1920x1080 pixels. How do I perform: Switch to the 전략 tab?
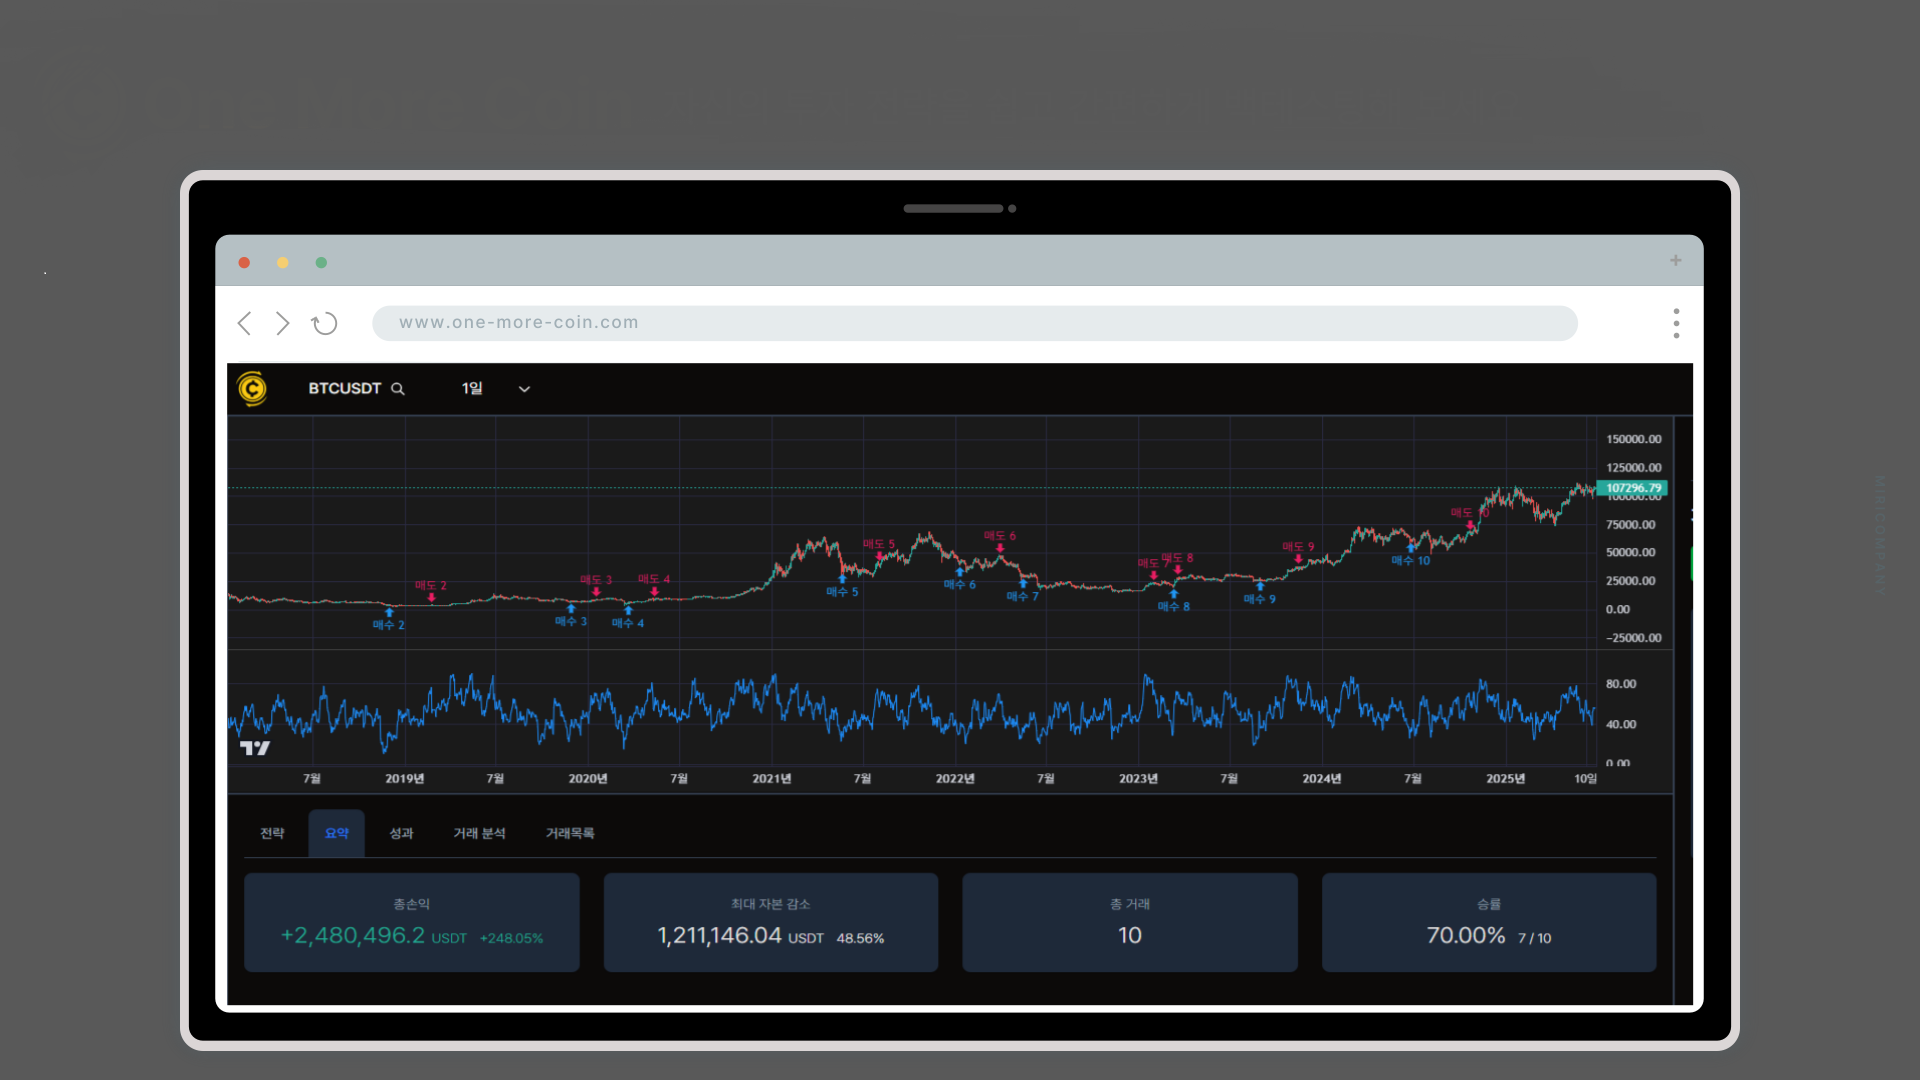click(x=272, y=833)
